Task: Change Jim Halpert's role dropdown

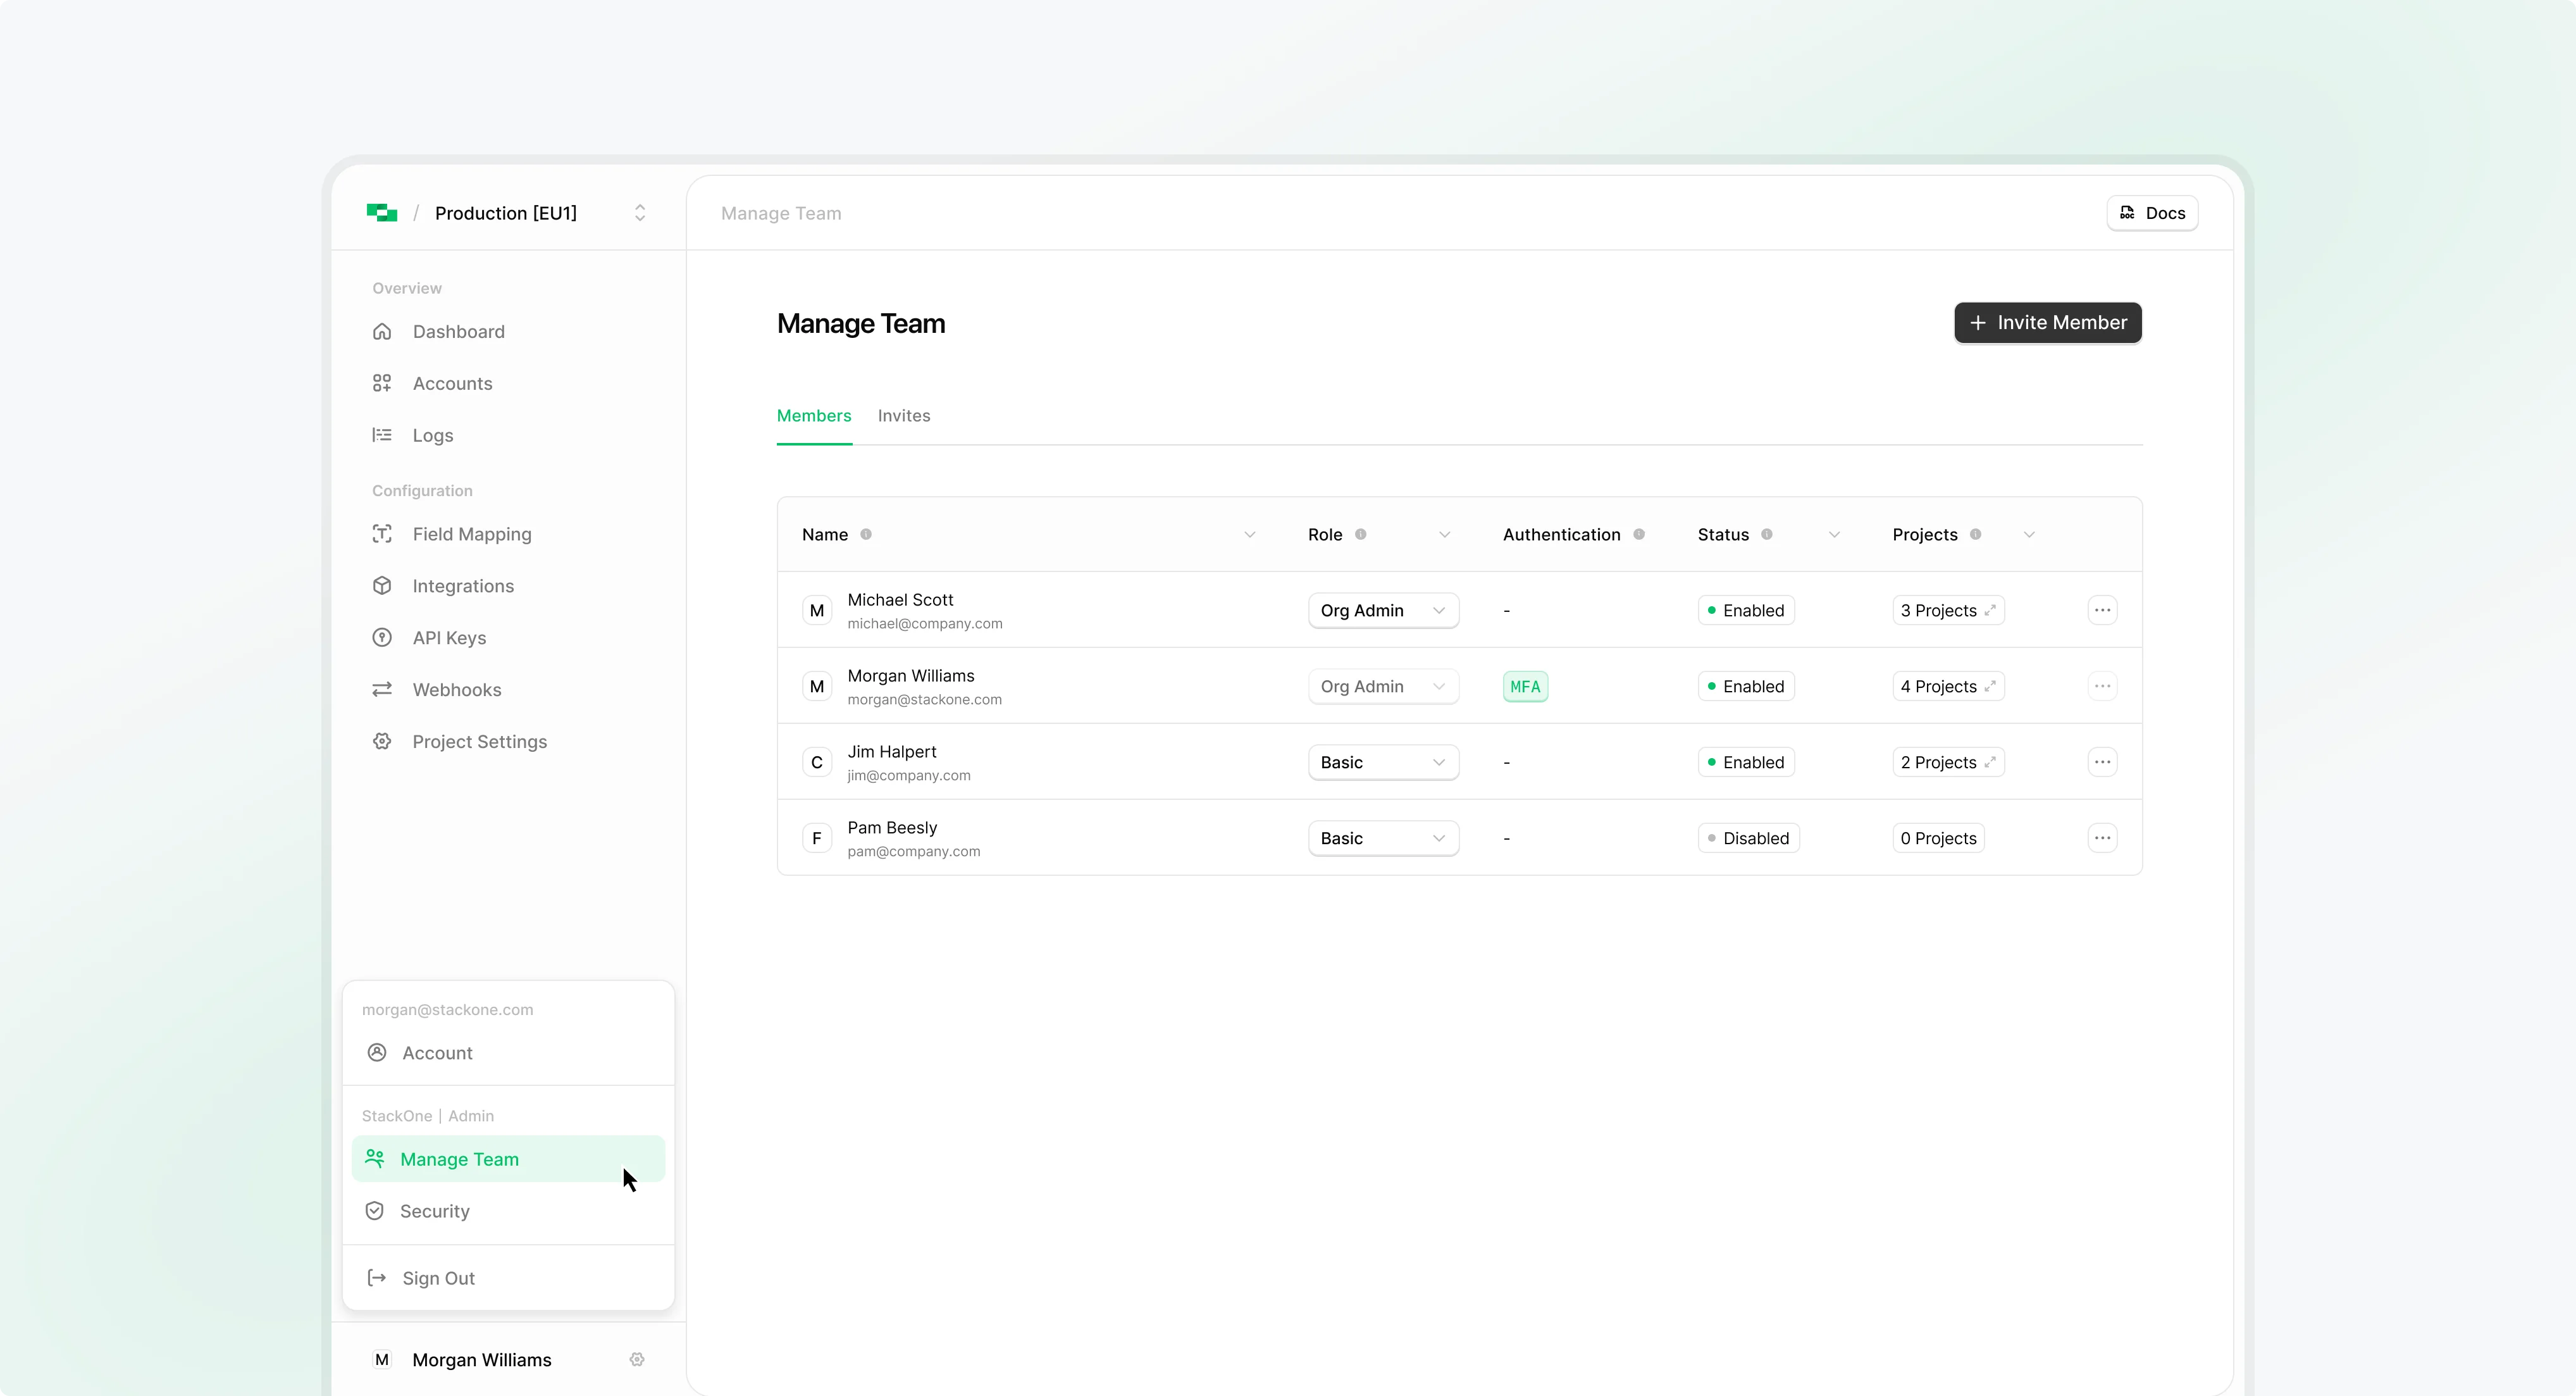Action: [x=1383, y=761]
